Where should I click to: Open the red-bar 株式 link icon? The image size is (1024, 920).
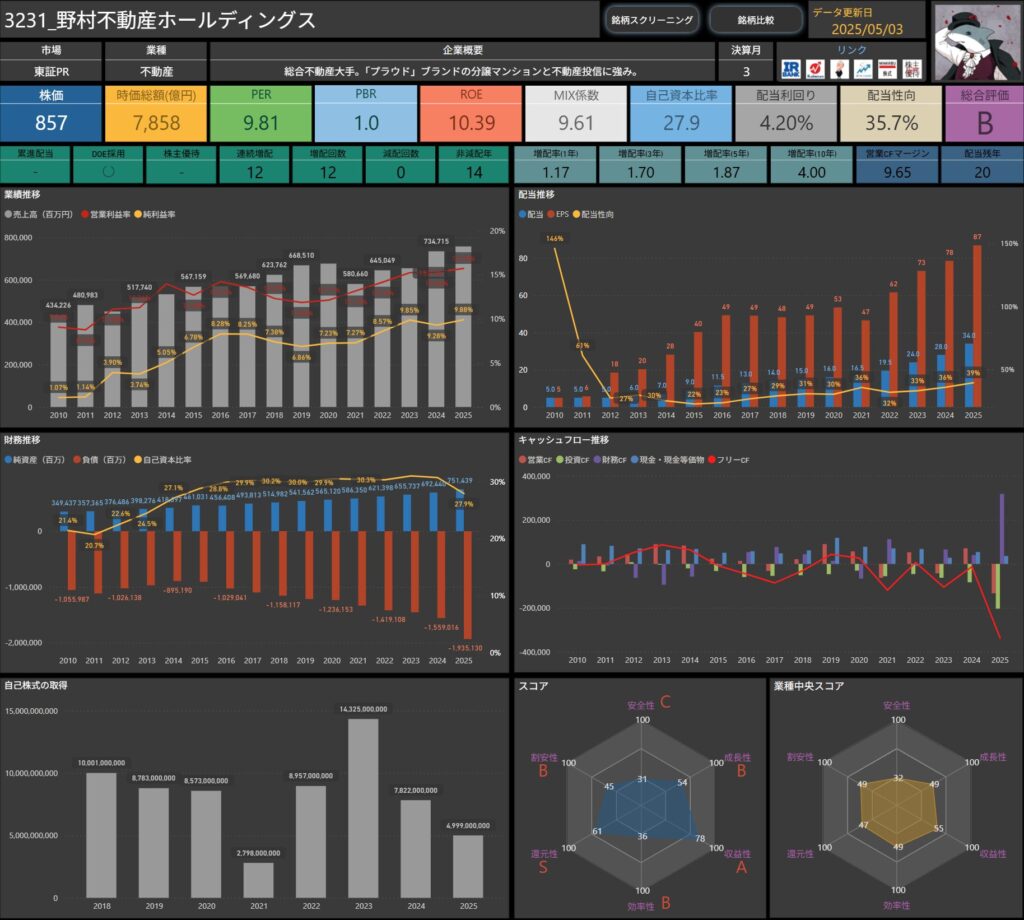[888, 69]
